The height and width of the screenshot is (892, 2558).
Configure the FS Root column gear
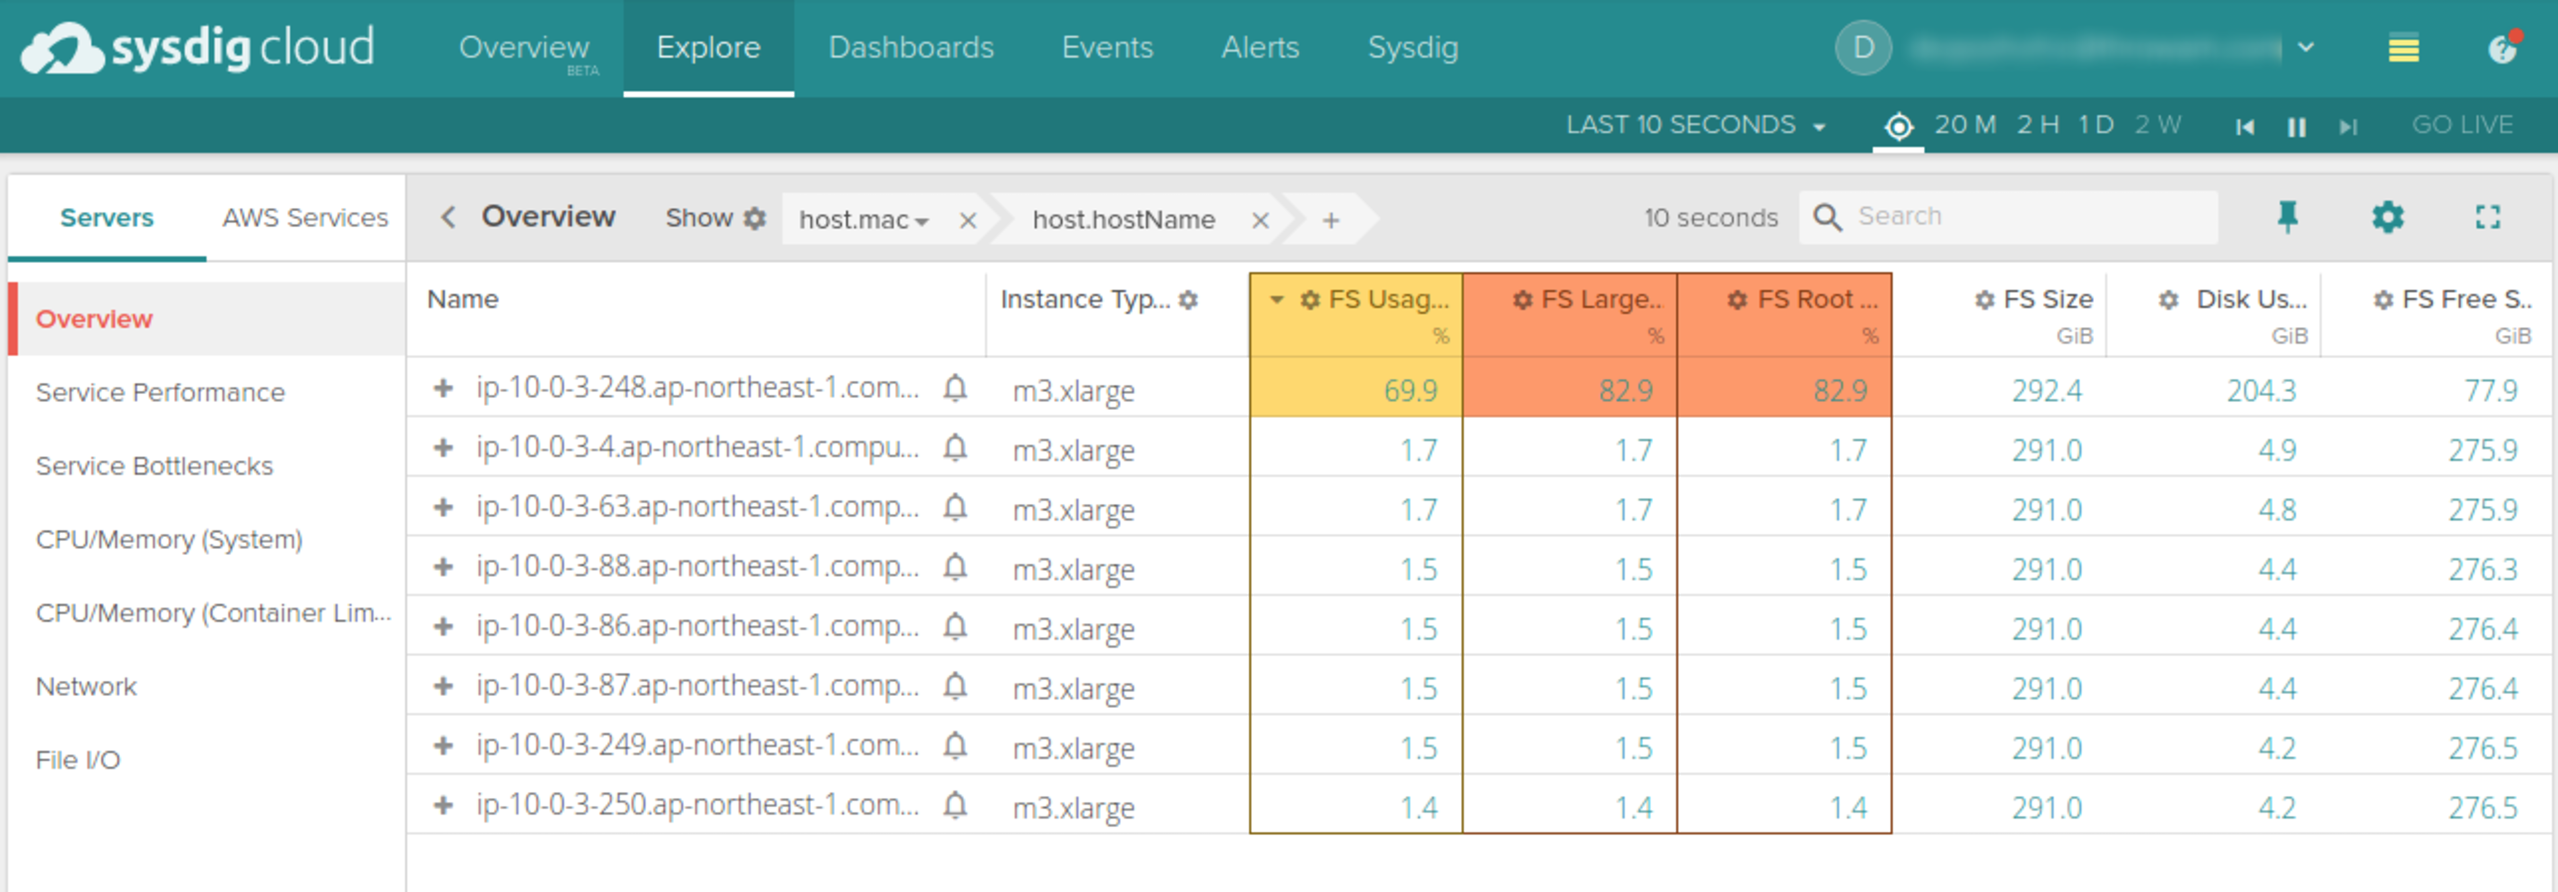(x=1737, y=300)
